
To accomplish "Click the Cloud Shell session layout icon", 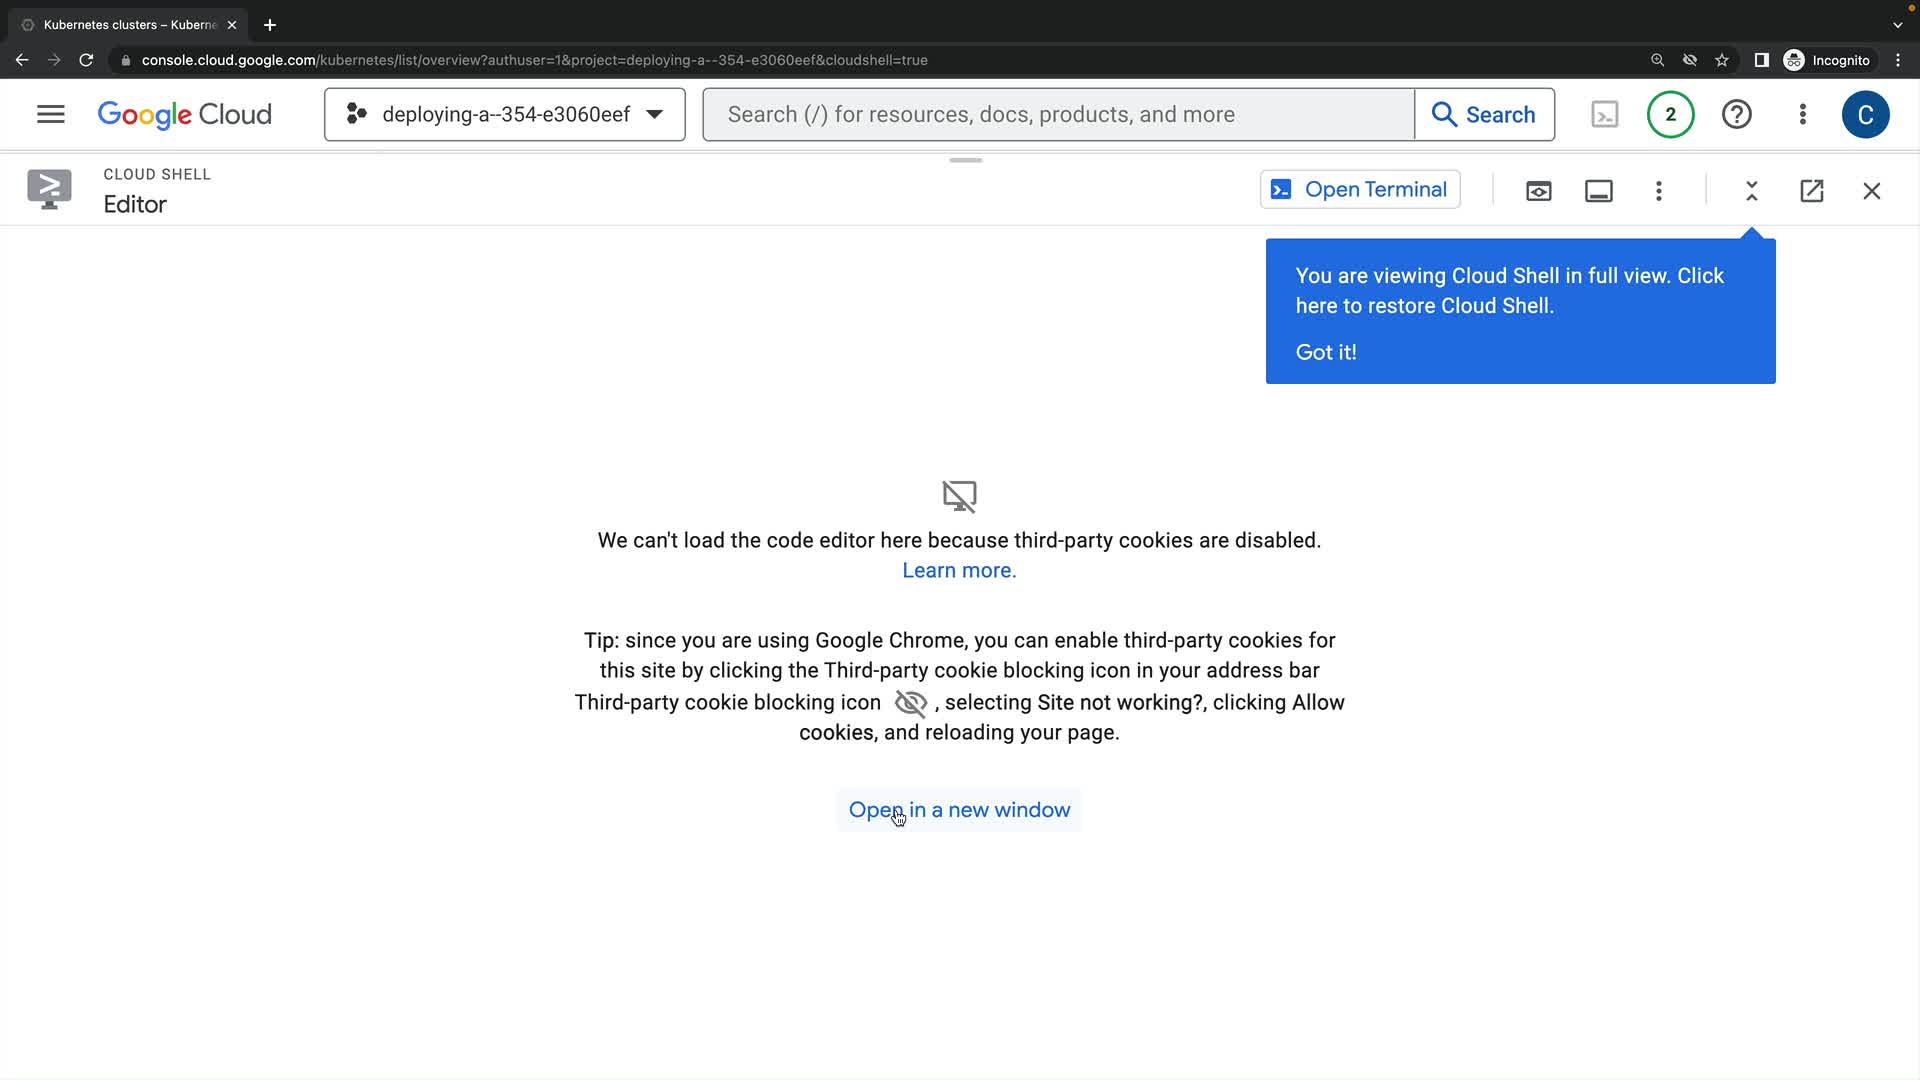I will (1598, 191).
